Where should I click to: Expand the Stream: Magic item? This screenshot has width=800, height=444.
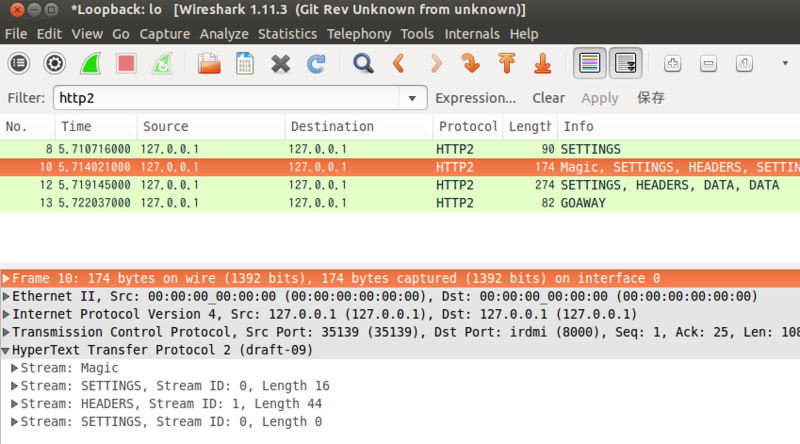pyautogui.click(x=15, y=368)
